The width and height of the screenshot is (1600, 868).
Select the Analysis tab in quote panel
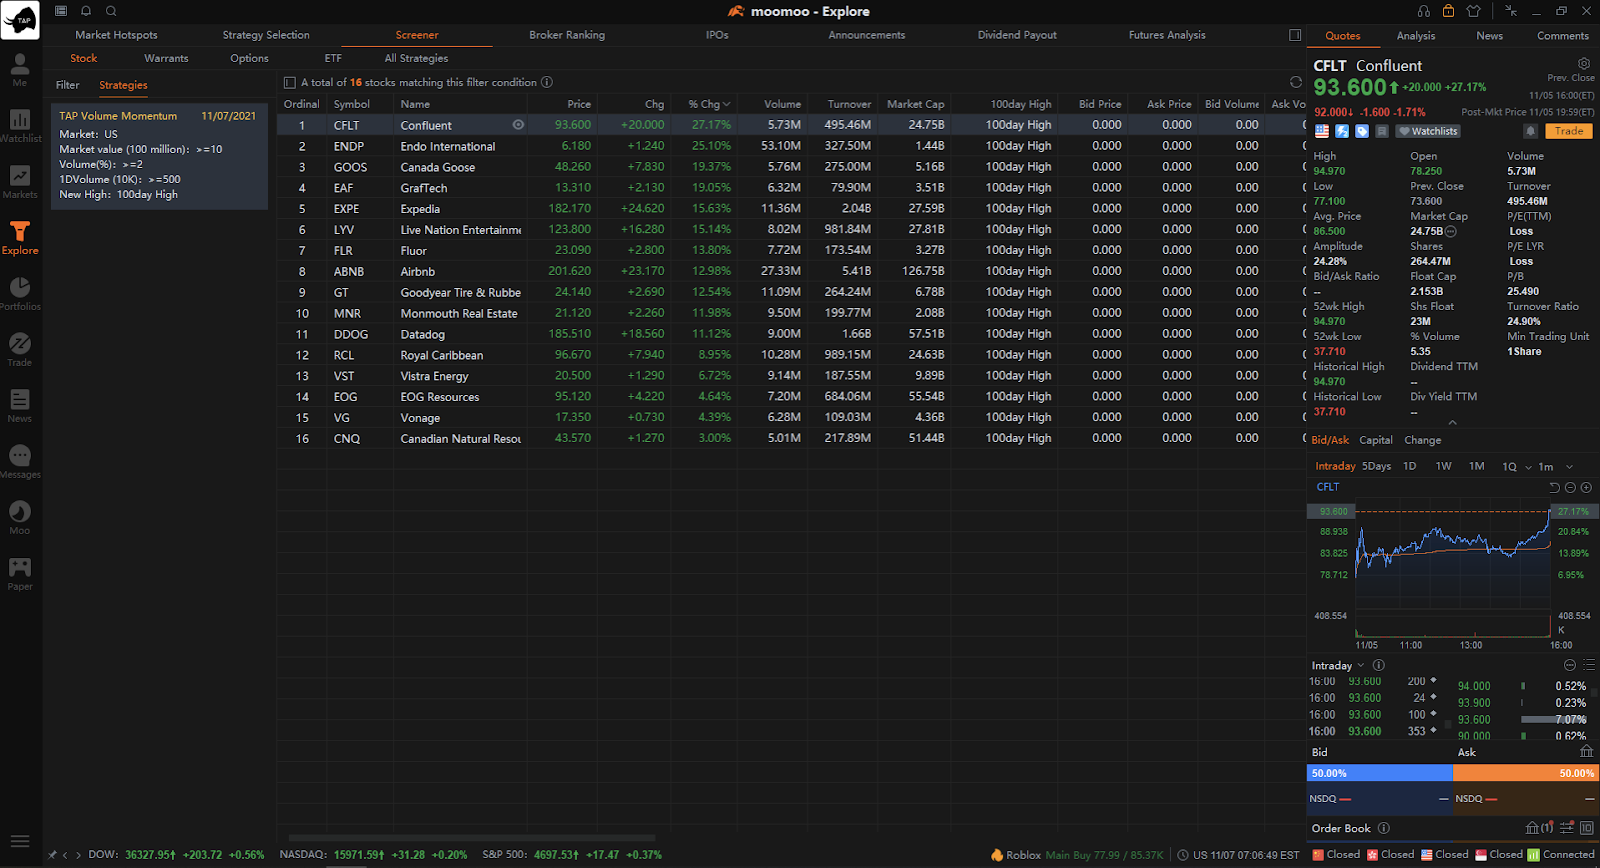(x=1416, y=36)
